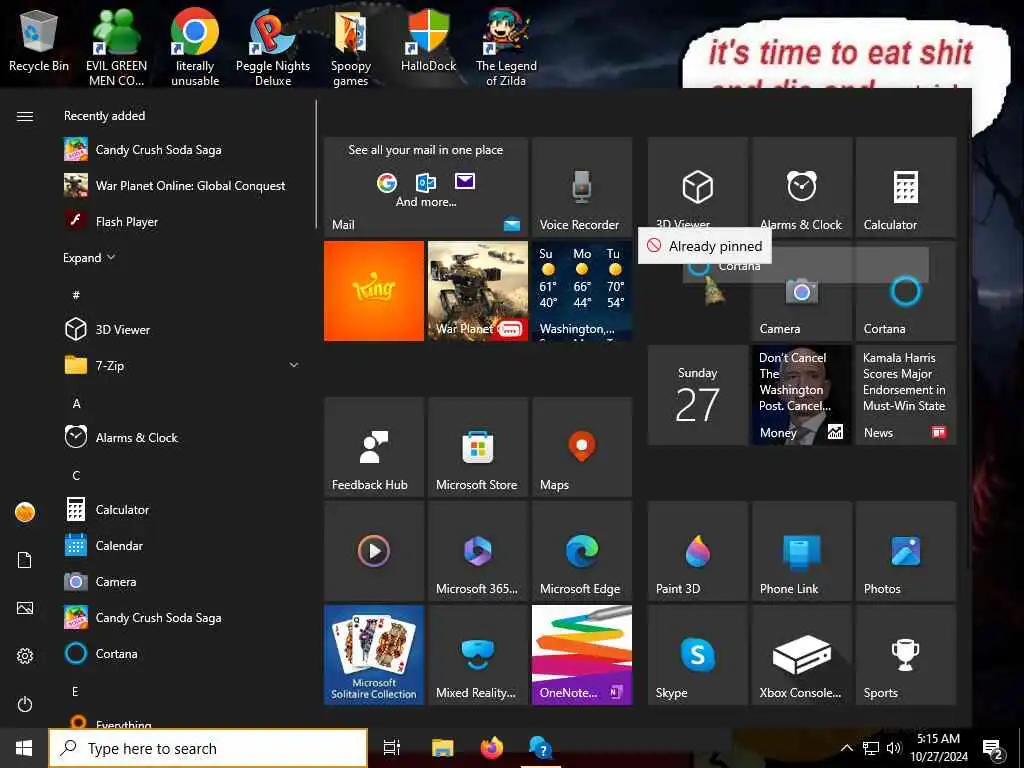The height and width of the screenshot is (768, 1024).
Task: Expand the Recently added list
Action: pyautogui.click(x=89, y=258)
